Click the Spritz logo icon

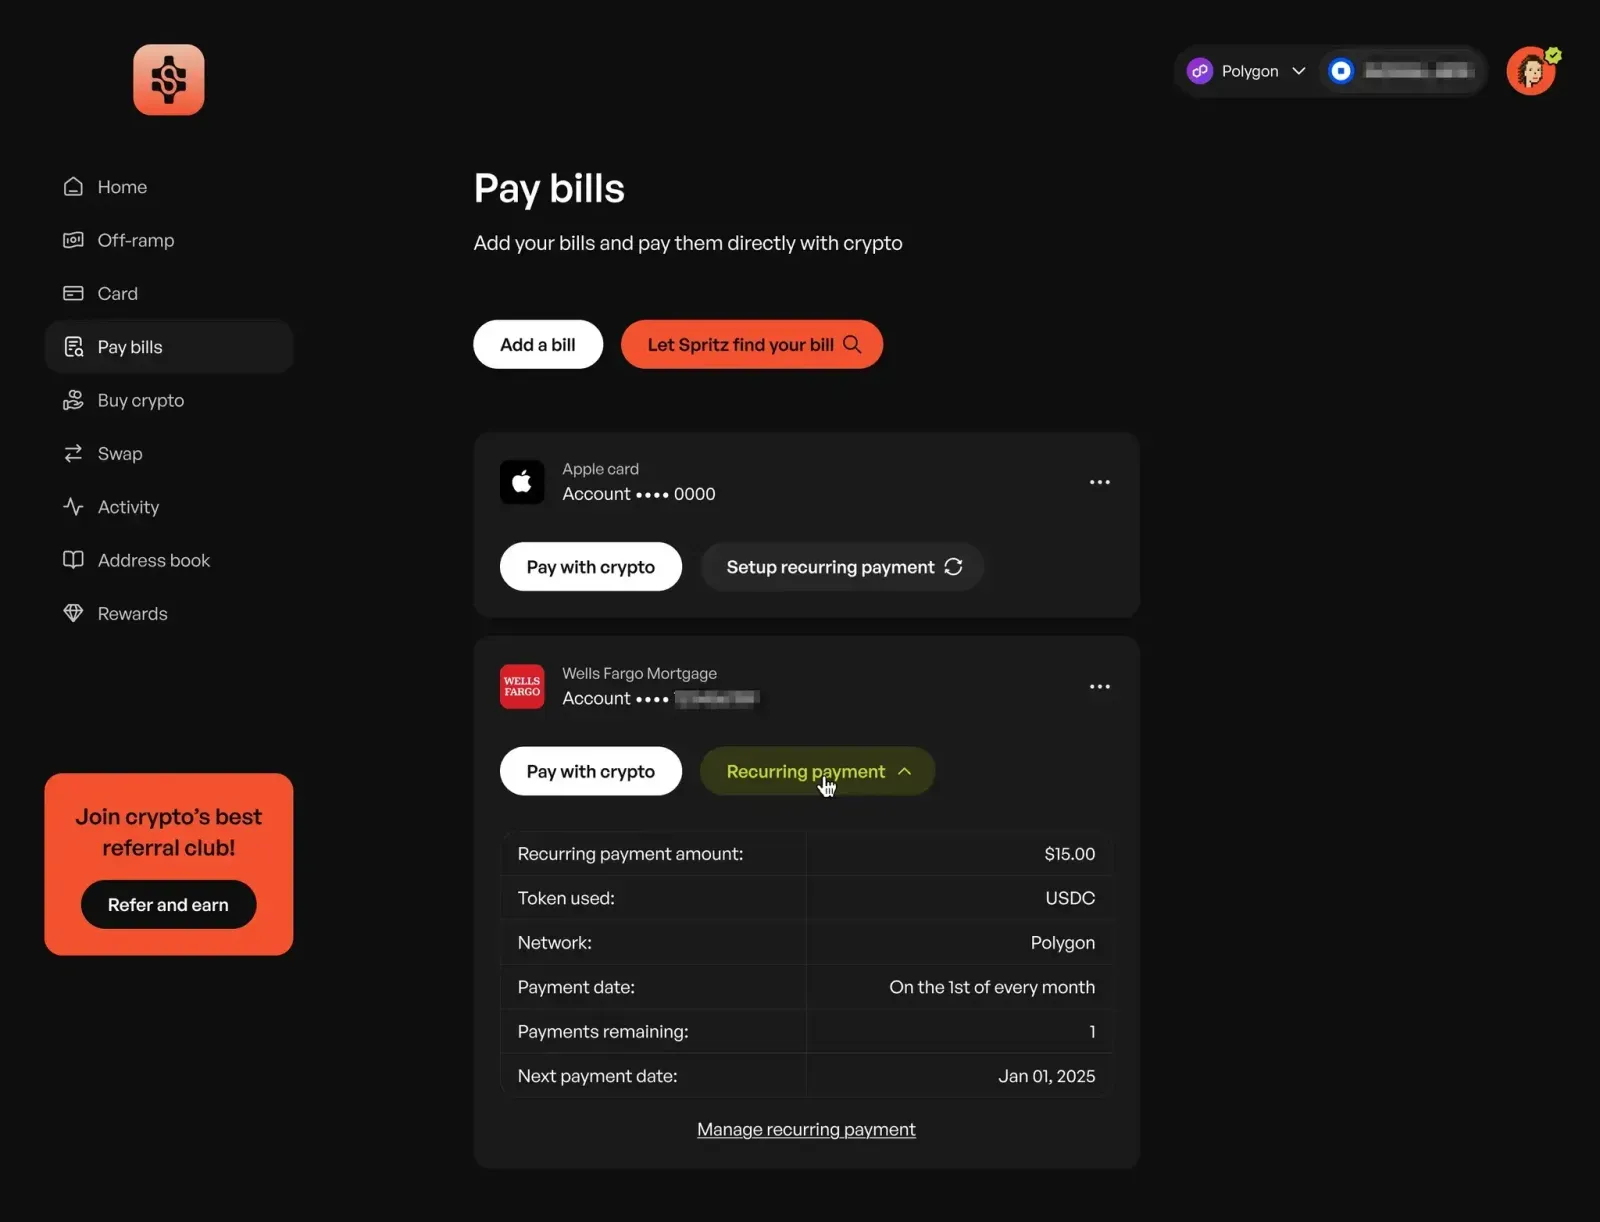(169, 80)
